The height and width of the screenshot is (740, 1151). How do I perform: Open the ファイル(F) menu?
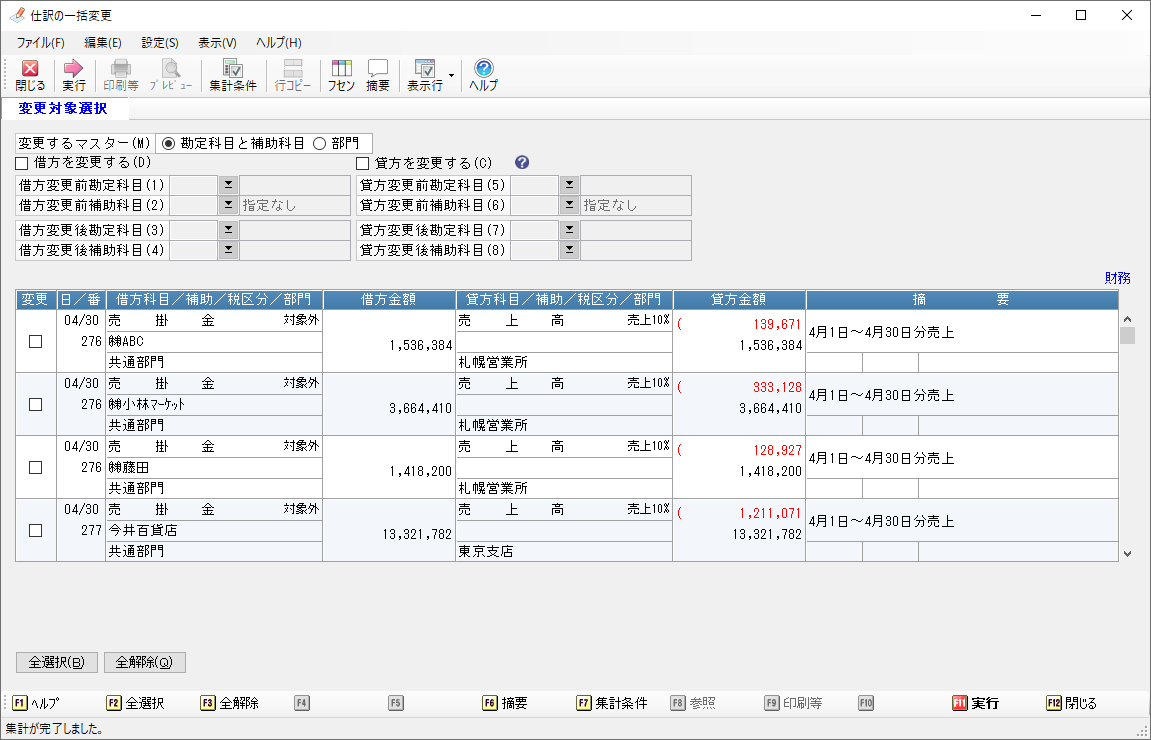click(40, 43)
